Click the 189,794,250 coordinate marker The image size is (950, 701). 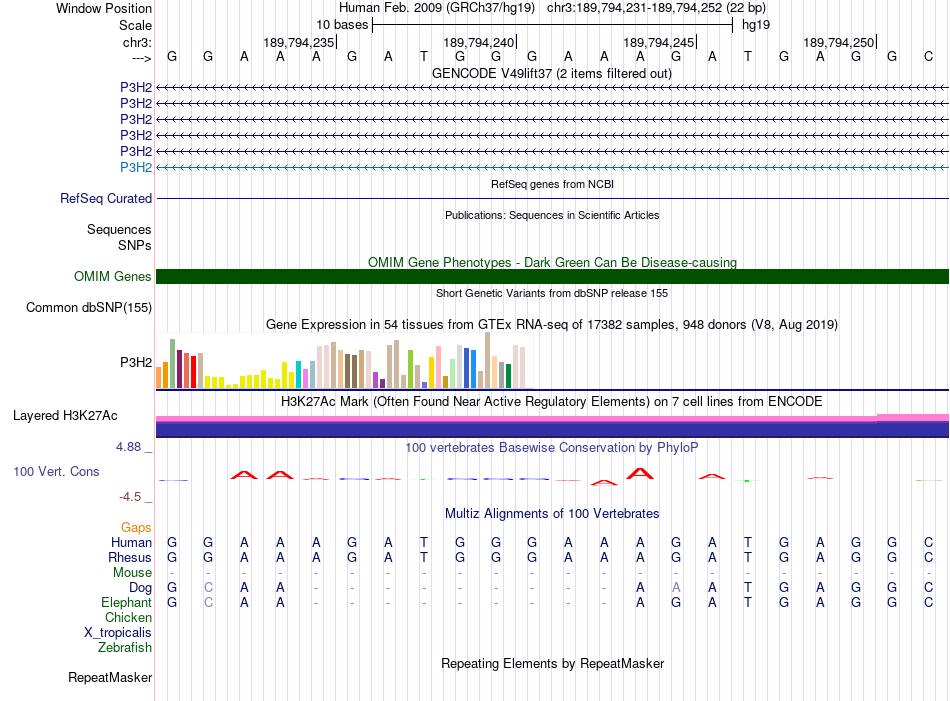tap(839, 42)
